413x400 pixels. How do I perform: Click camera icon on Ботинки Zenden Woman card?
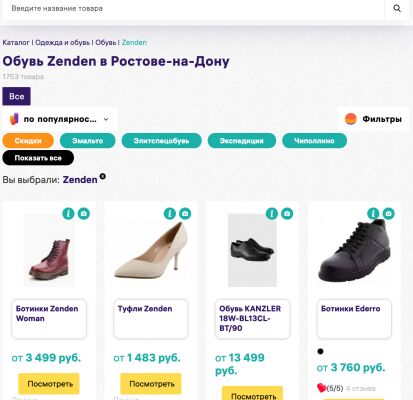click(84, 213)
